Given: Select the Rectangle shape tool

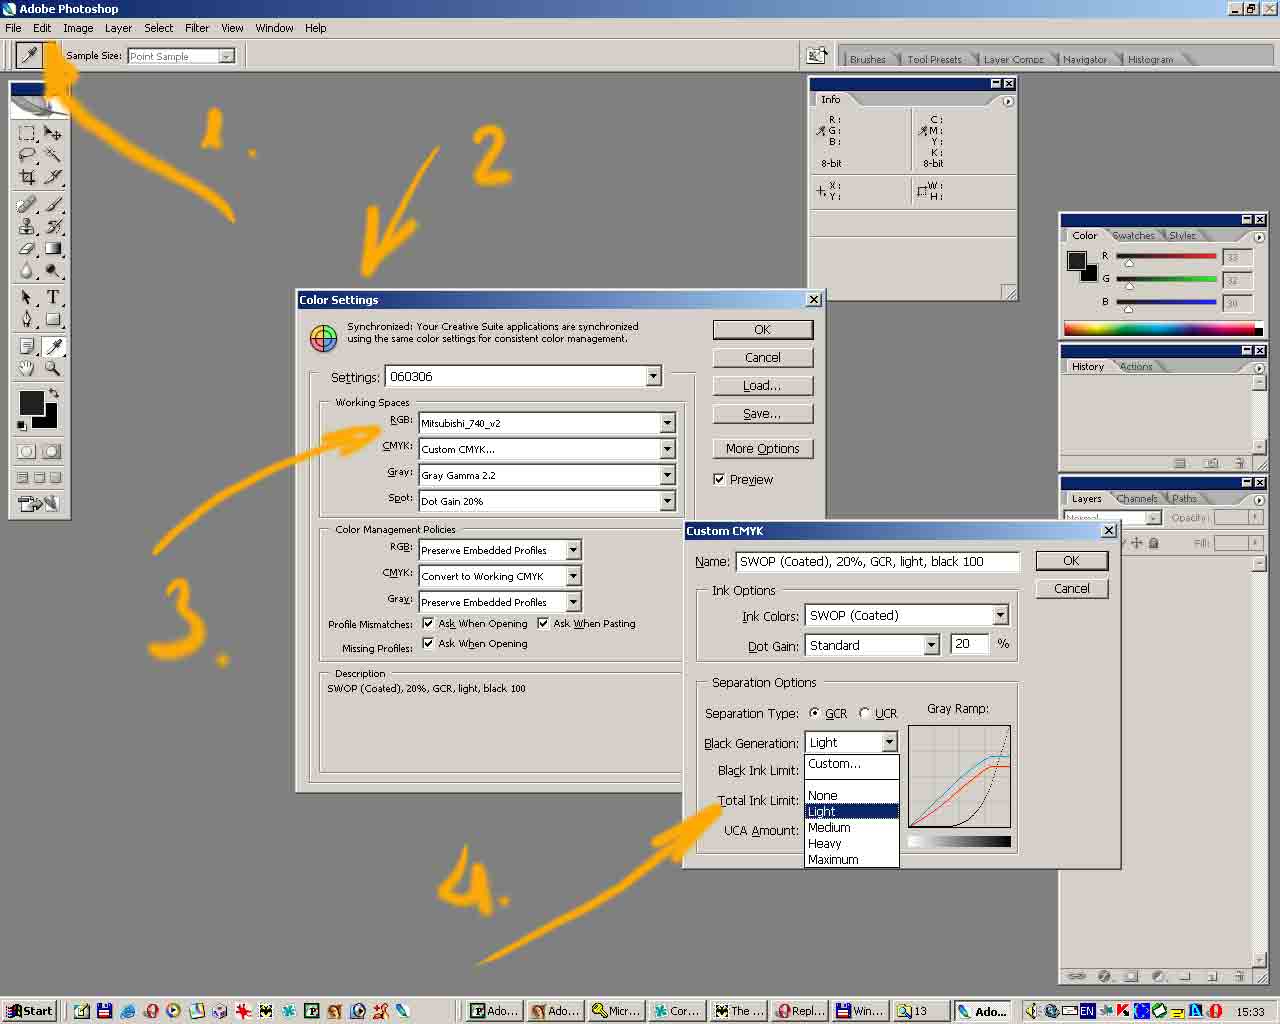Looking at the screenshot, I should pos(52,320).
